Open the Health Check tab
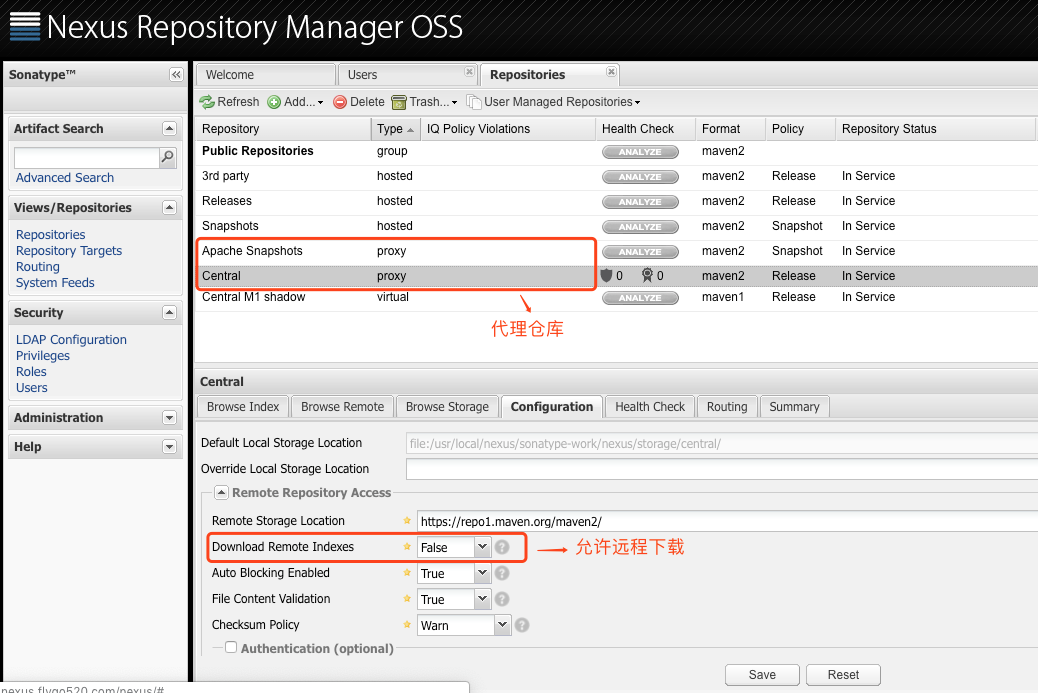The width and height of the screenshot is (1038, 693). pos(650,406)
